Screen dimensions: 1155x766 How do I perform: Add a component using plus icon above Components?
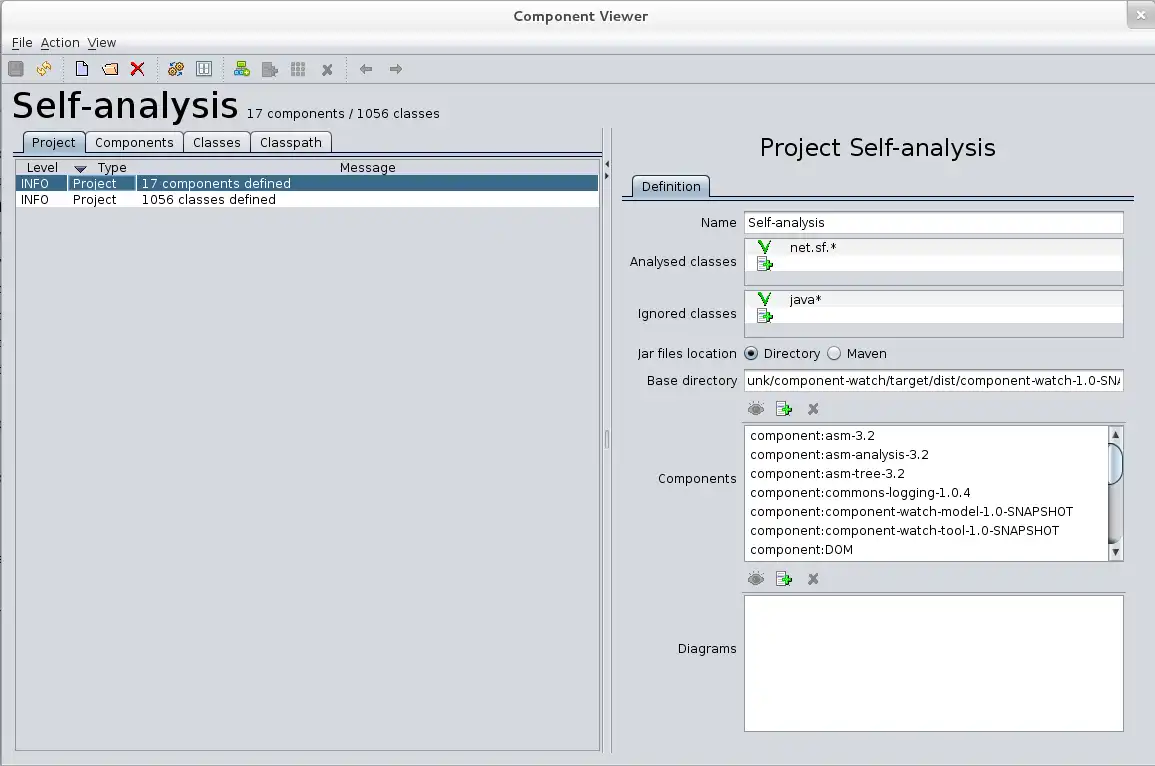[784, 409]
